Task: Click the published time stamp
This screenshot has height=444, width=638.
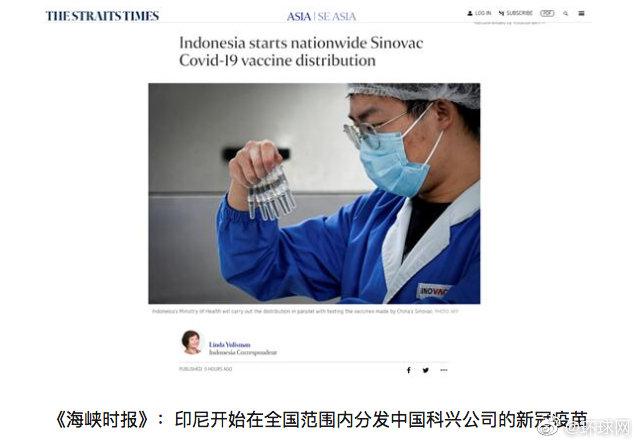Action: [205, 369]
